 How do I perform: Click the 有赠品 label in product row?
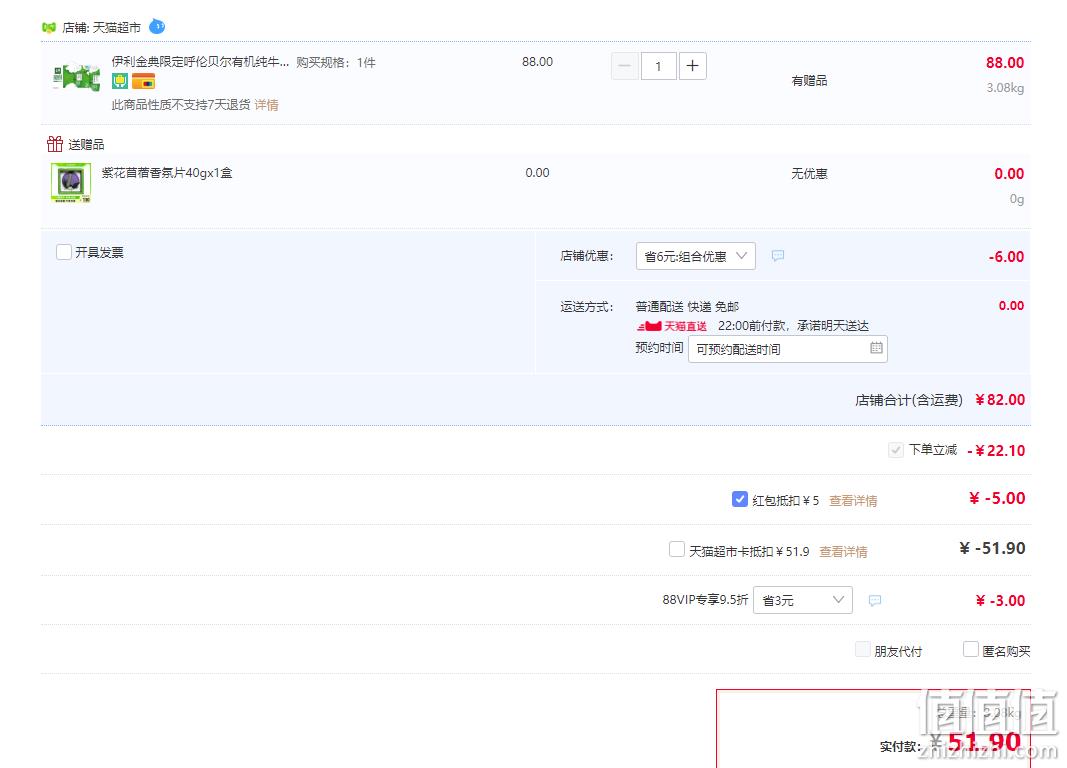(809, 81)
